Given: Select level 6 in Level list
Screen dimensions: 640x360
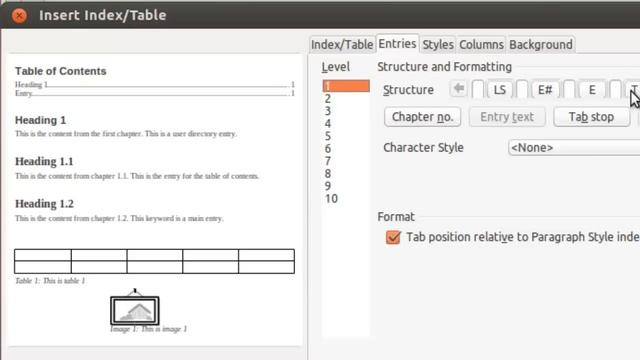Looking at the screenshot, I should pyautogui.click(x=346, y=149).
